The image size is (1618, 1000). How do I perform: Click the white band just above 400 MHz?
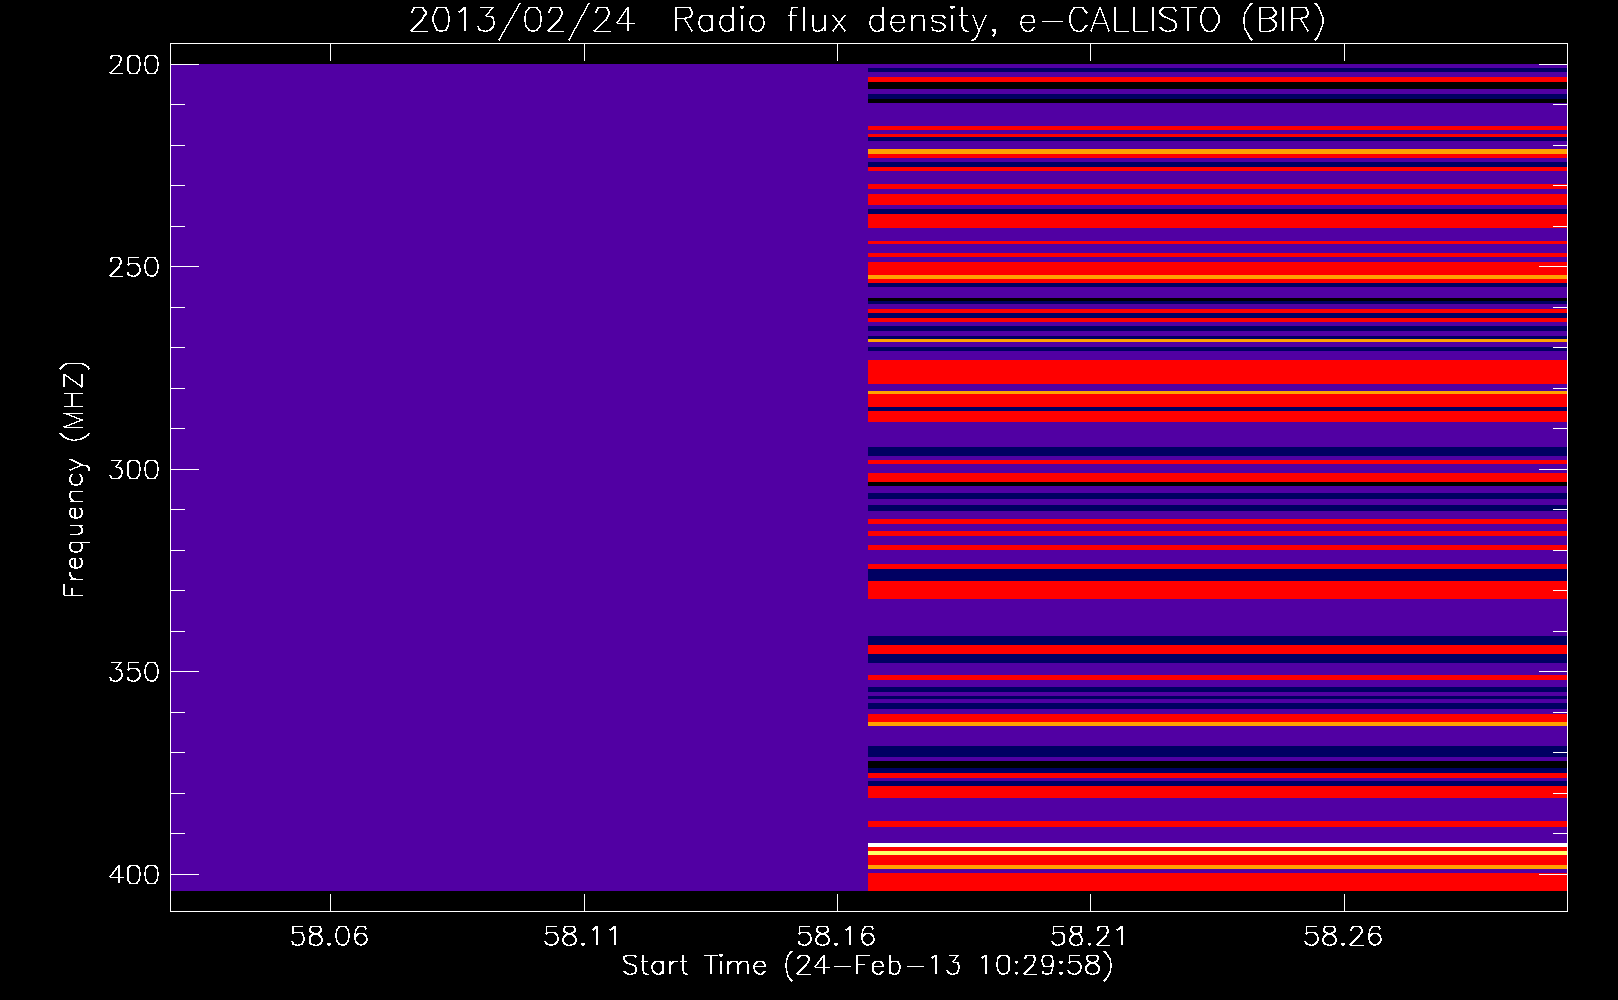[1217, 845]
